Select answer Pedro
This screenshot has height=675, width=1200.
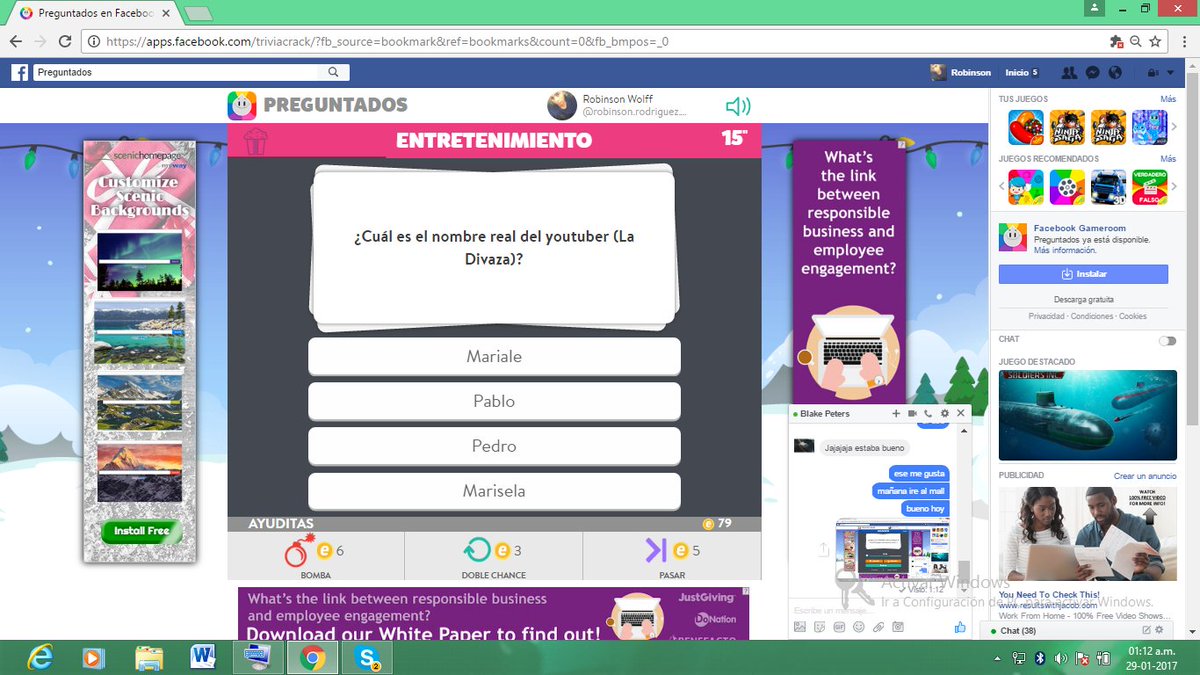[494, 446]
